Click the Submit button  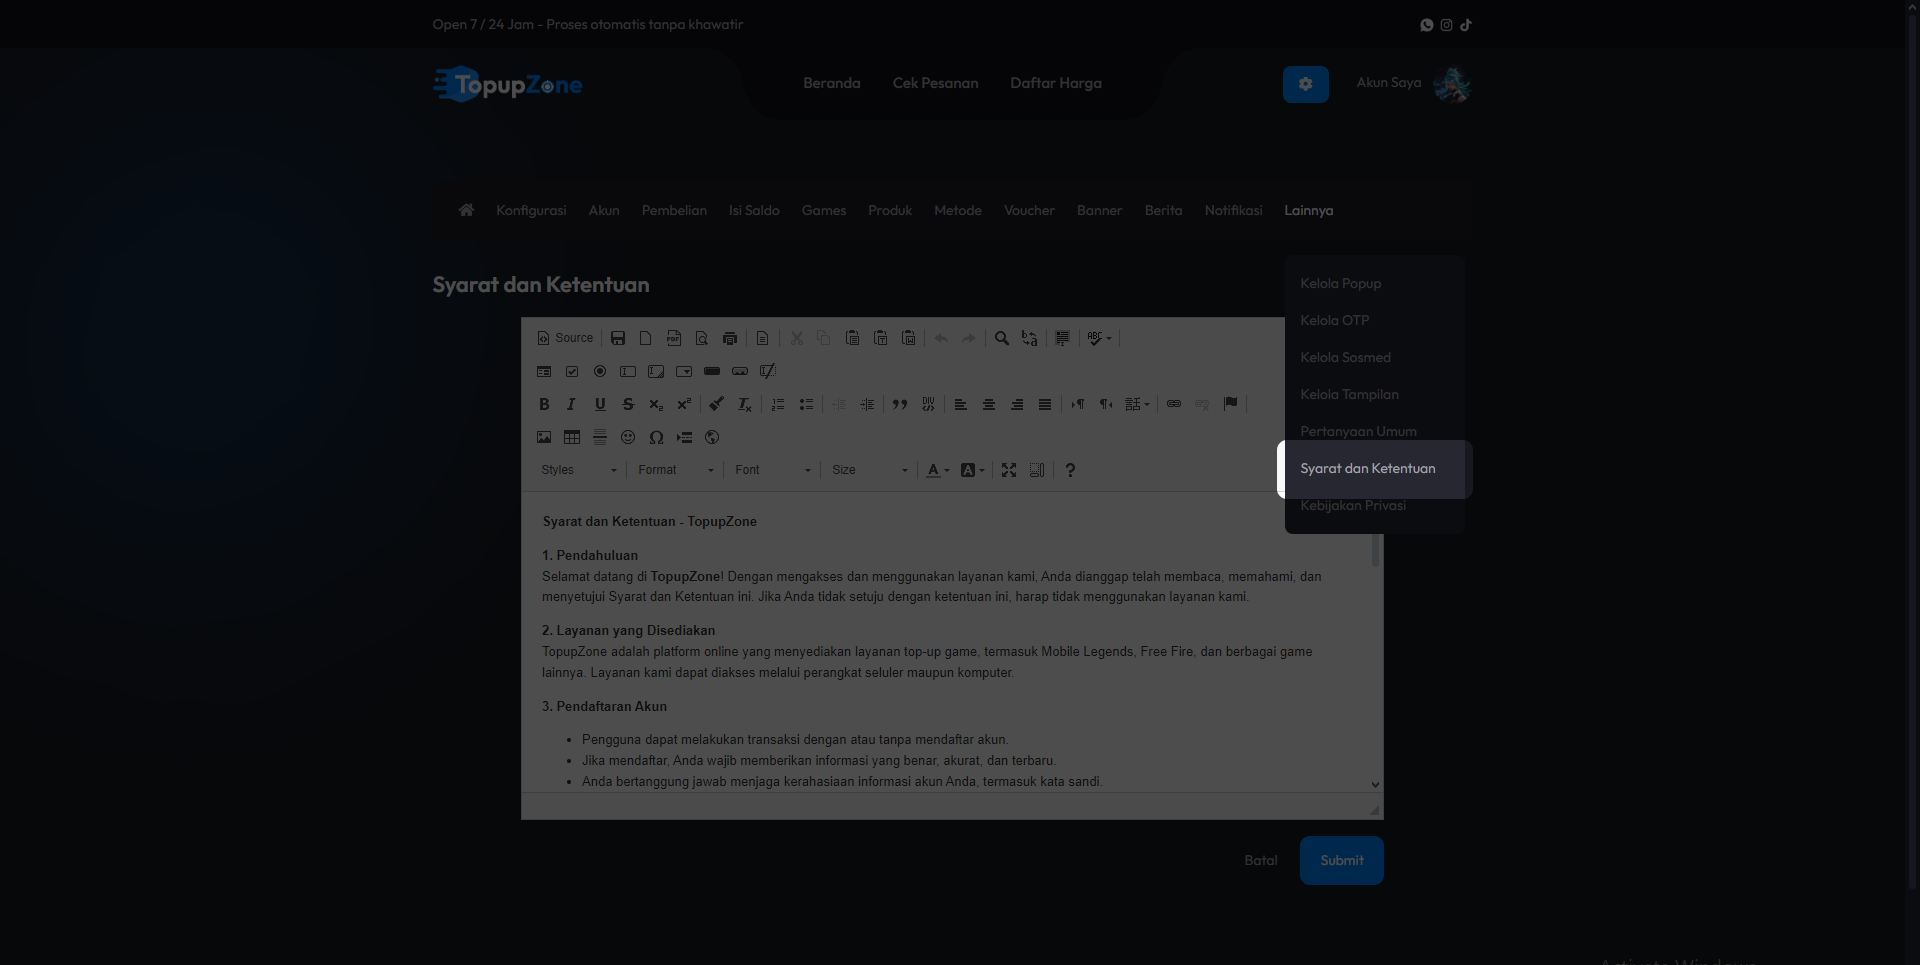[1342, 860]
